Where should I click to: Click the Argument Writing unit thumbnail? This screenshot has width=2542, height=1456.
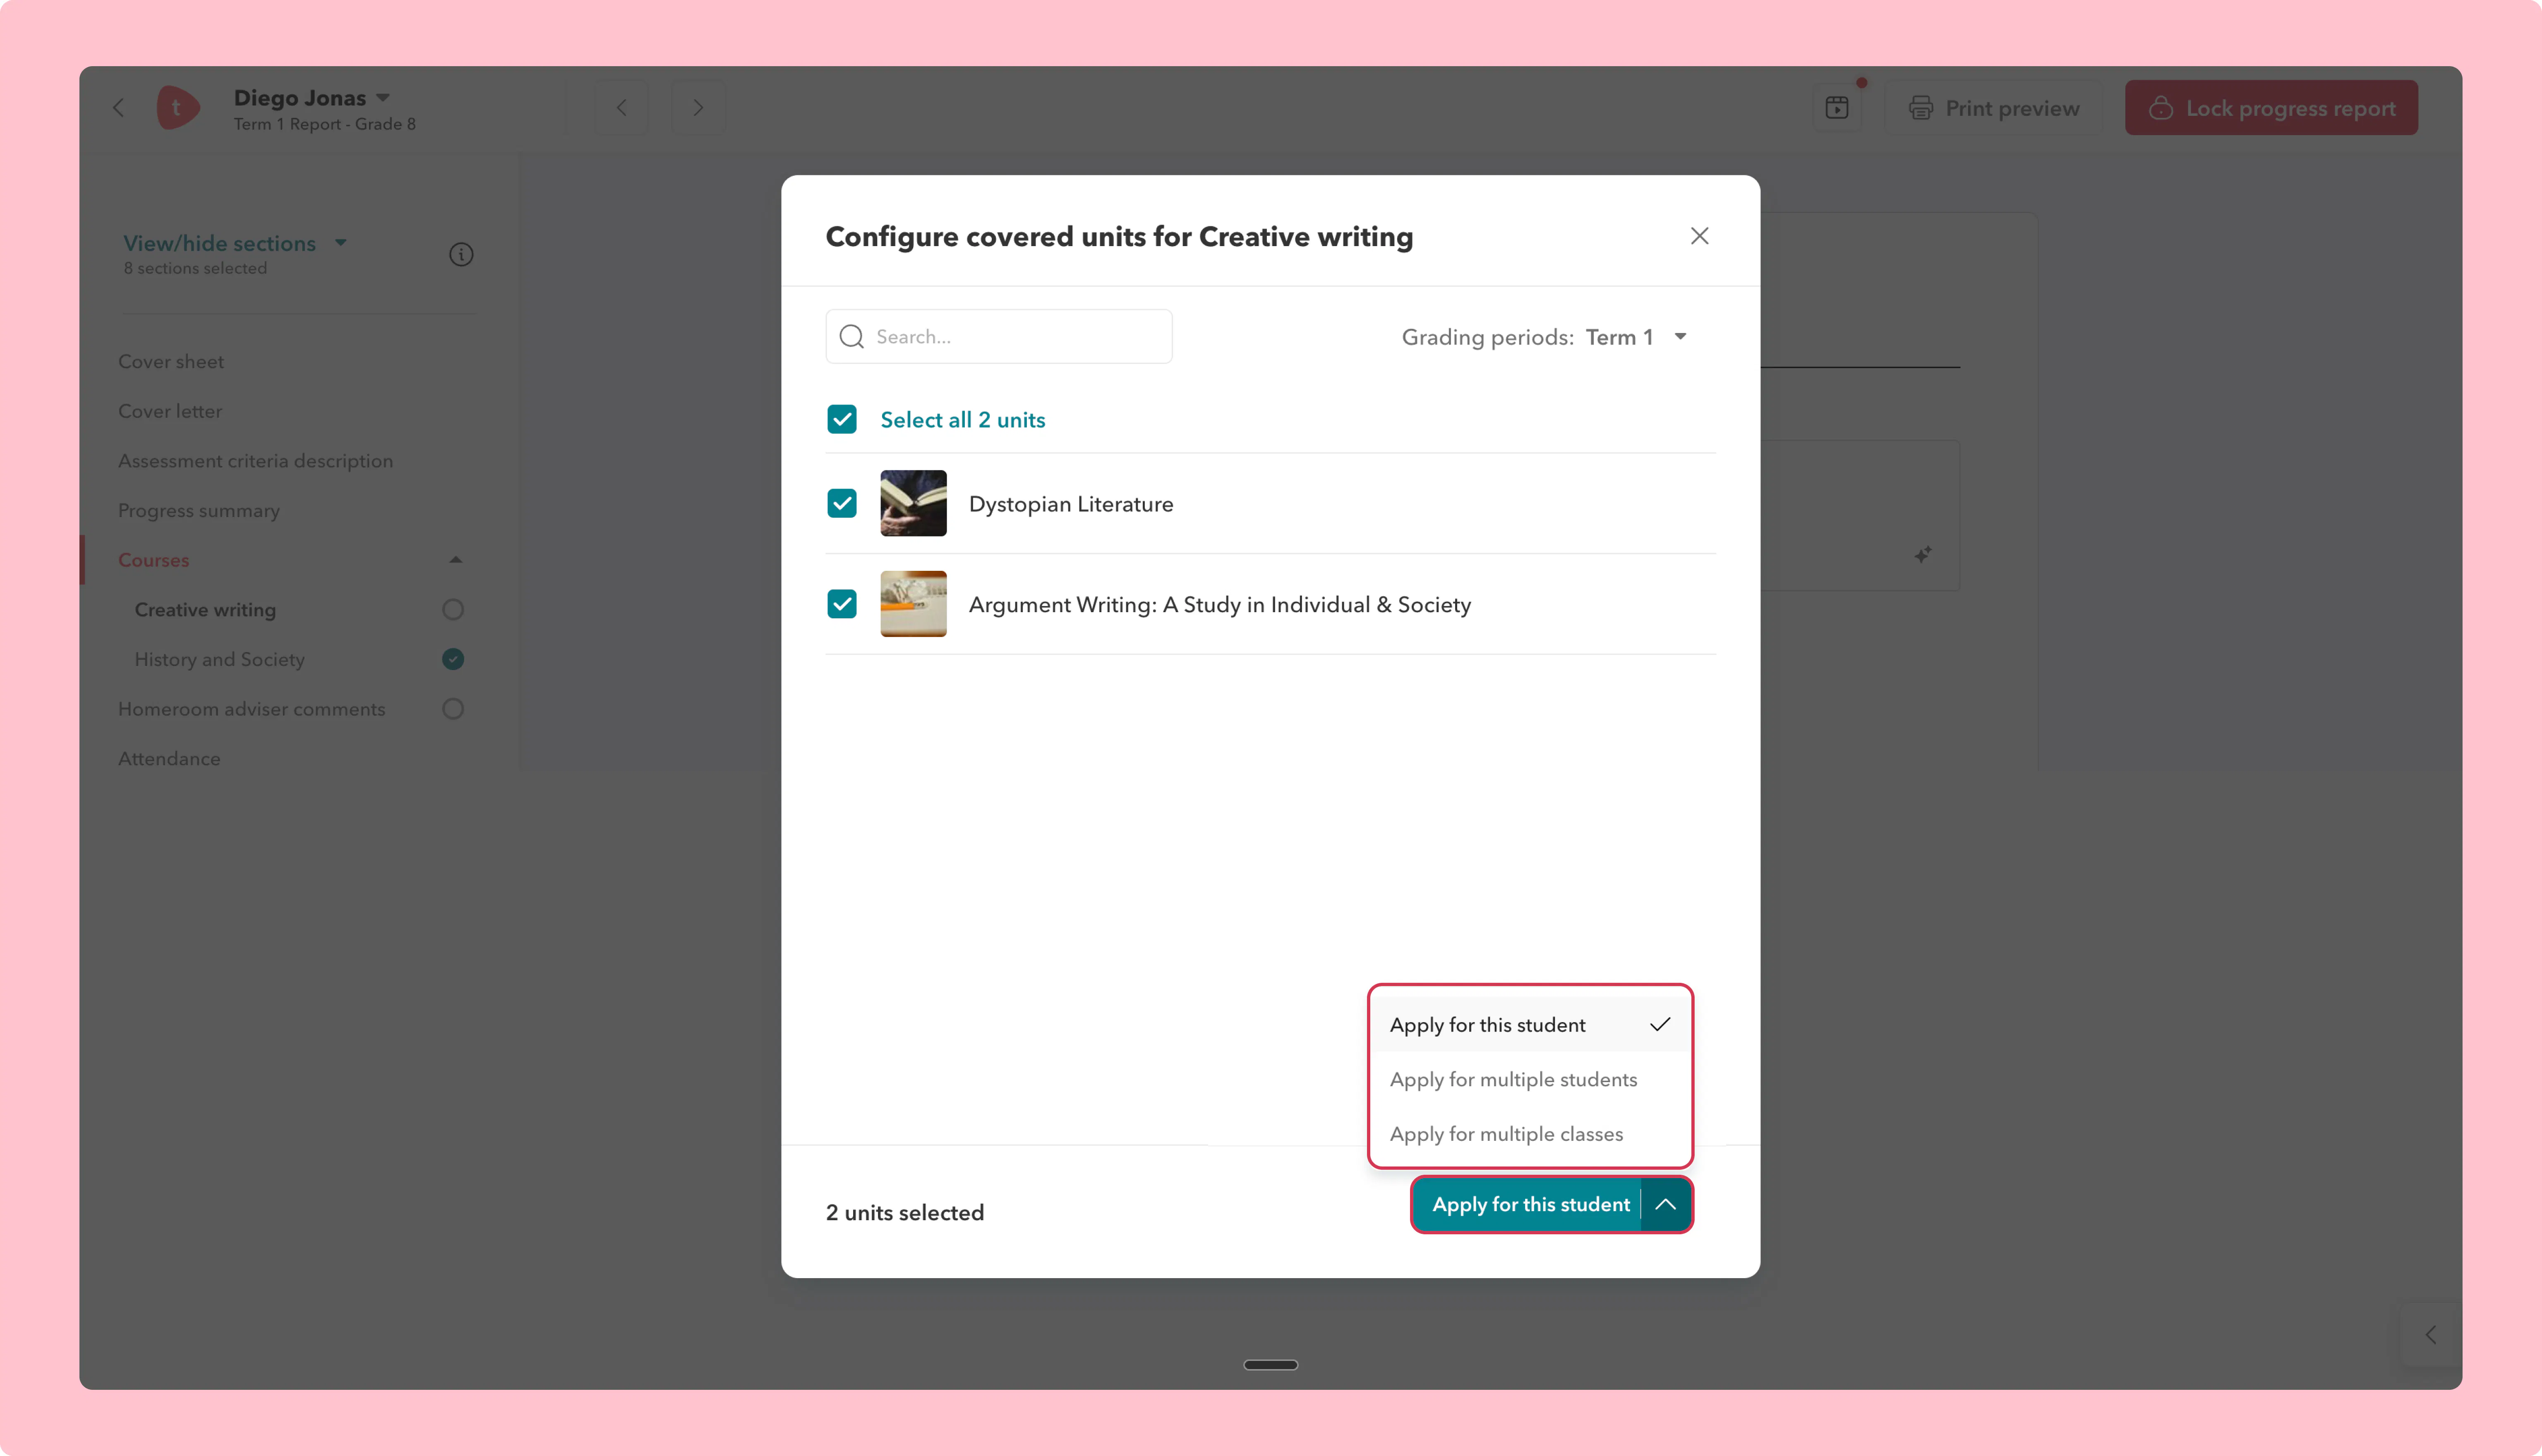pyautogui.click(x=913, y=604)
